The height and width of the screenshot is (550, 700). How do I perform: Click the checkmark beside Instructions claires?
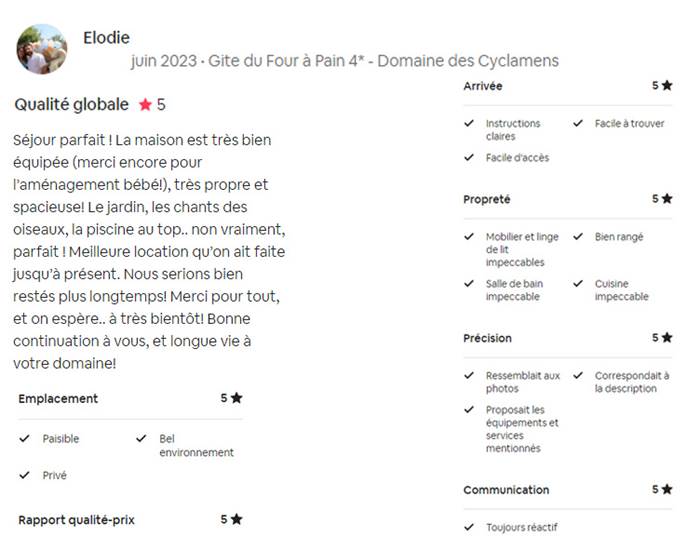[x=469, y=123]
